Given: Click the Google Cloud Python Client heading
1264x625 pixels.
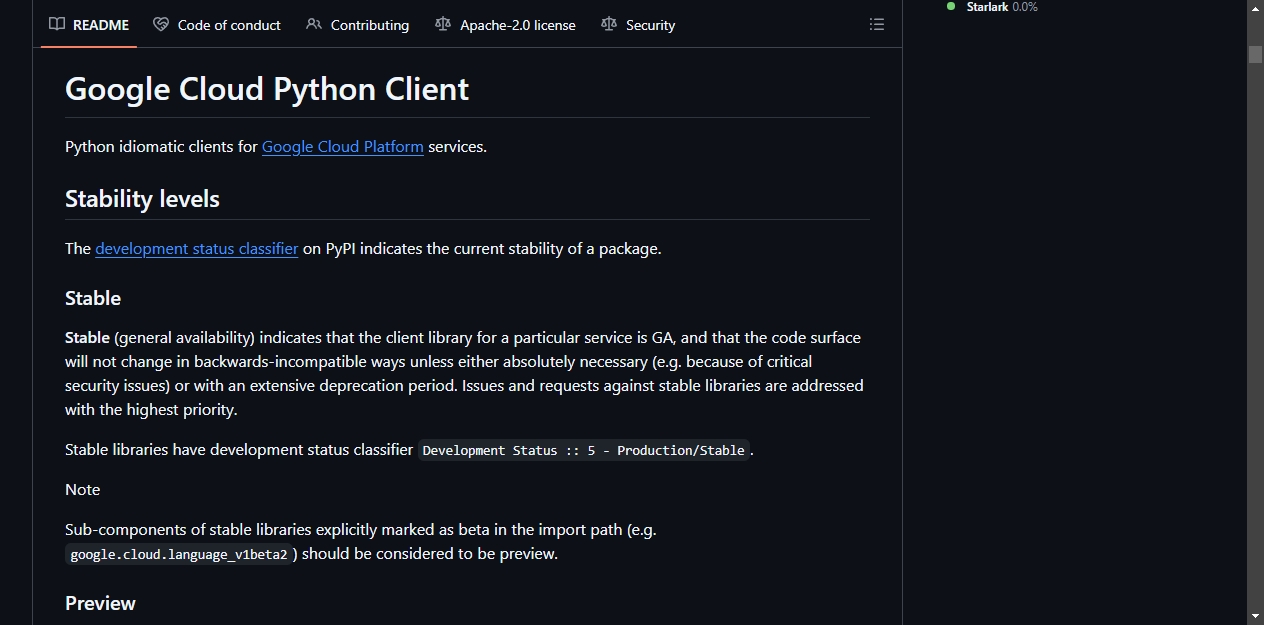Looking at the screenshot, I should [x=267, y=89].
